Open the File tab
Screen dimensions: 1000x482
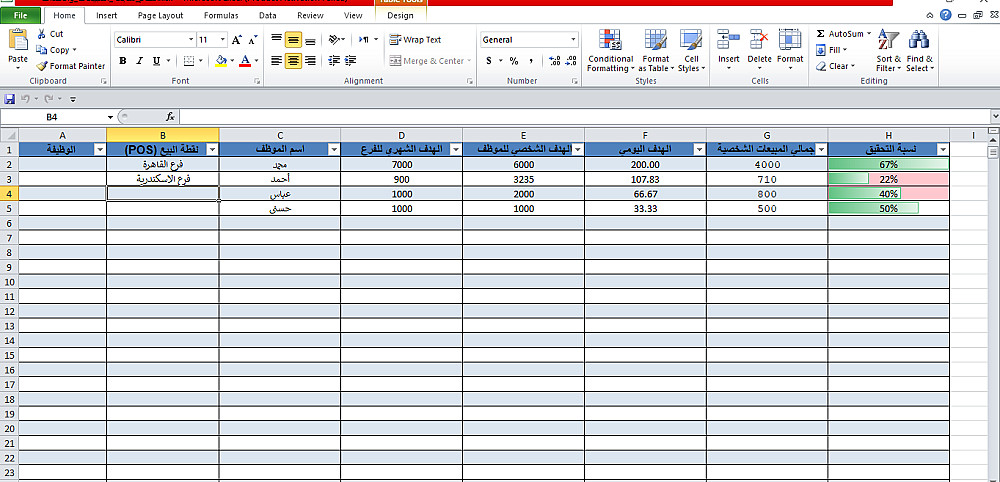20,15
